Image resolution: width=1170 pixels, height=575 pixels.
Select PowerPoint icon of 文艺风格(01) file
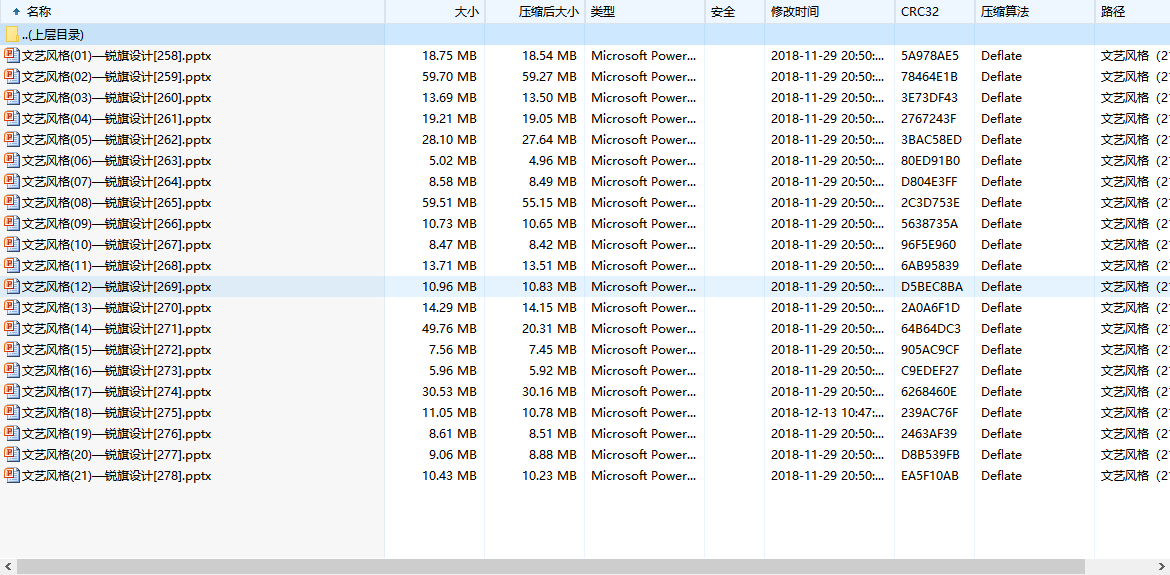tap(11, 55)
